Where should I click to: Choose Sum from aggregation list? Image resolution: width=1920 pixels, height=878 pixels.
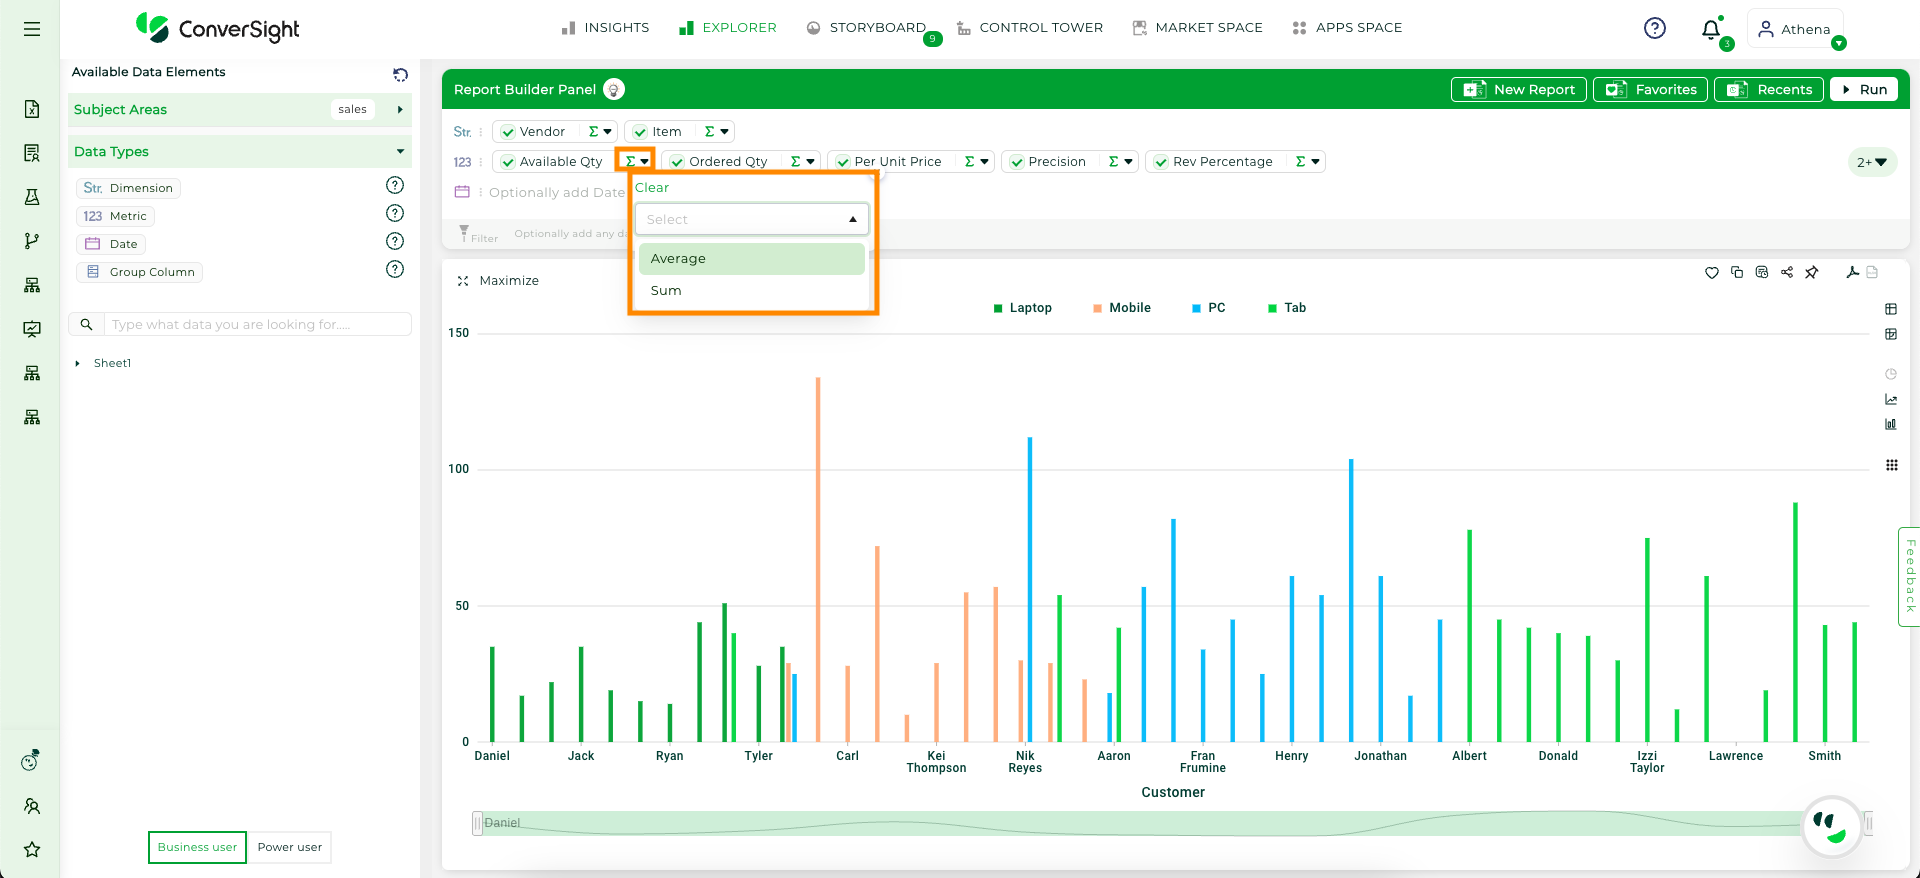click(x=752, y=290)
